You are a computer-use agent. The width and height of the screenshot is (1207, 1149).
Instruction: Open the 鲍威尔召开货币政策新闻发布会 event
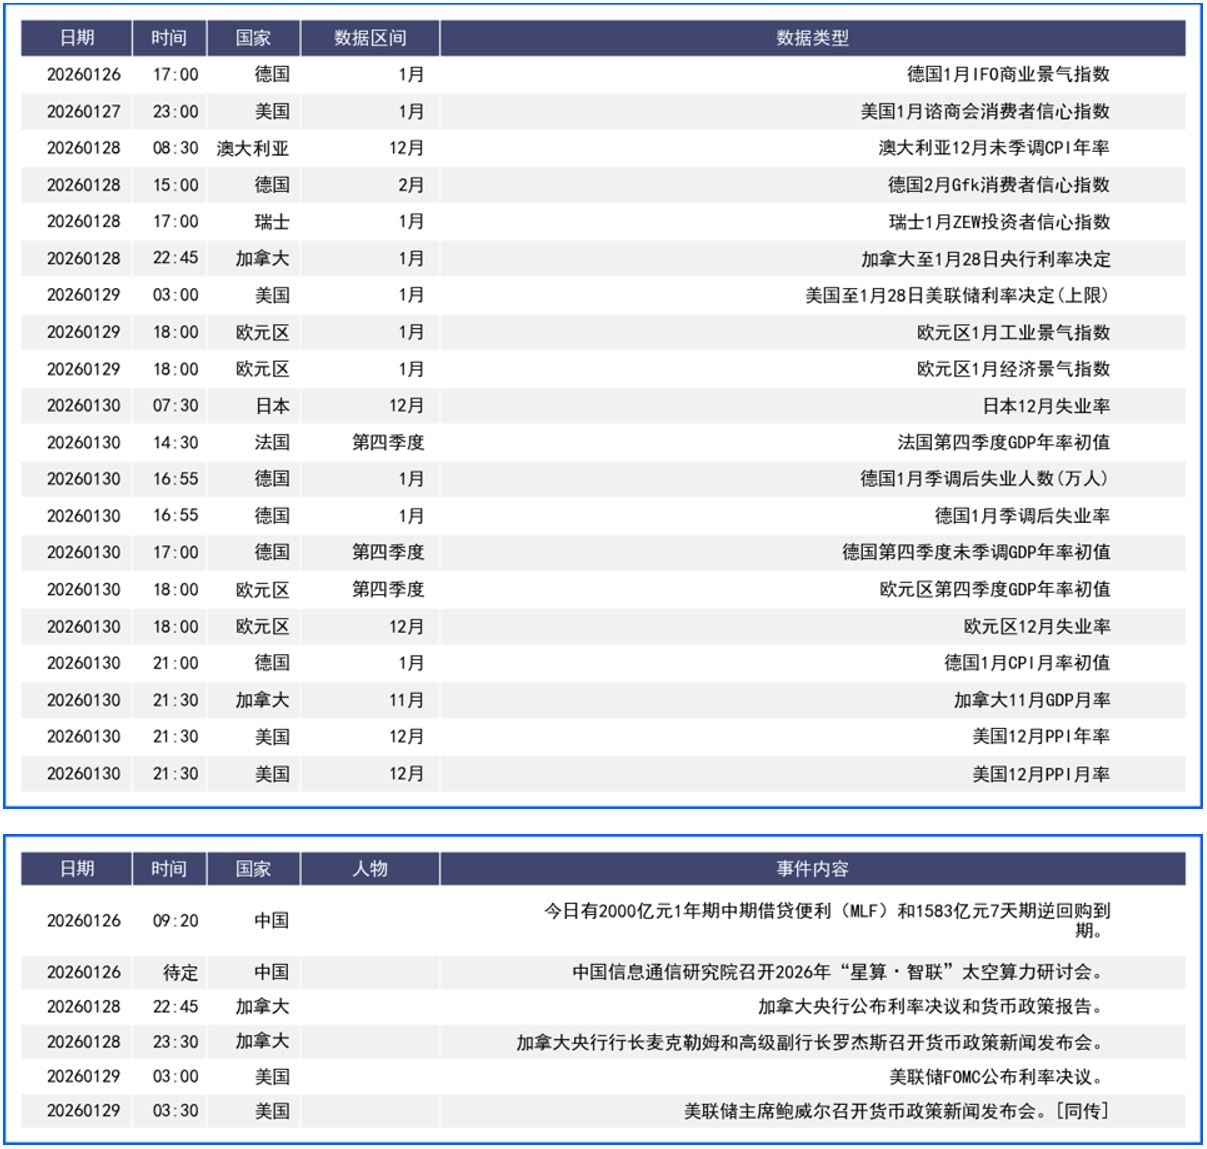click(896, 1111)
